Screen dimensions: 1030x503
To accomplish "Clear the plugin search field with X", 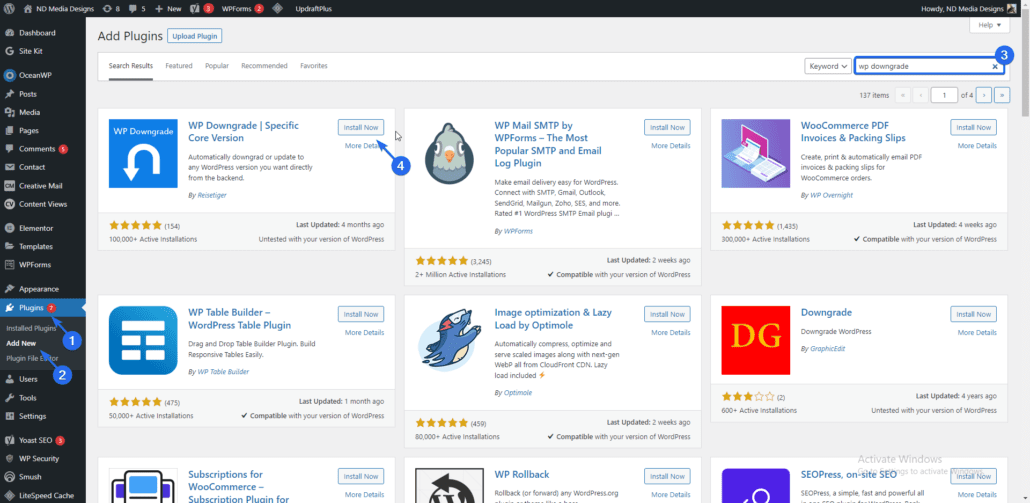I will (x=995, y=66).
